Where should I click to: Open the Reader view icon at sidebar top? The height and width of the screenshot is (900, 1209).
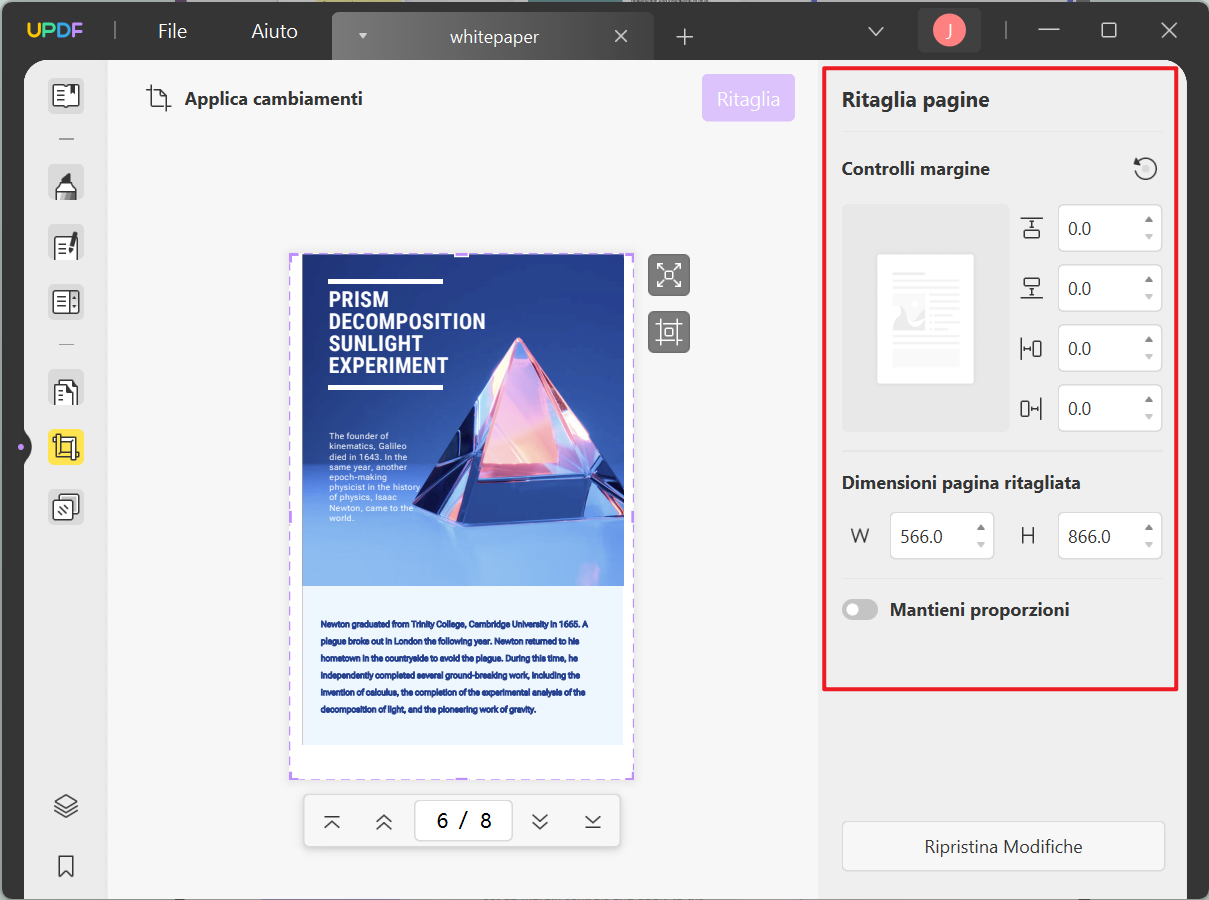tap(65, 95)
